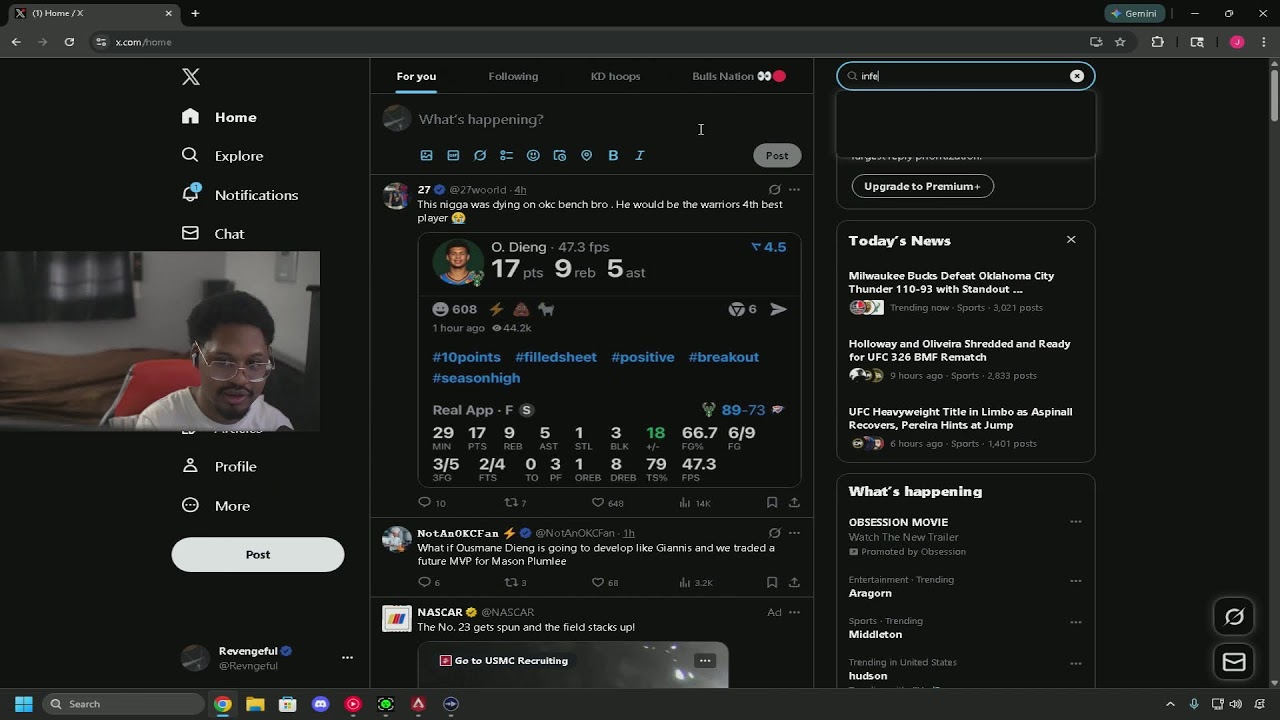Reply to NotAnOKCFan's post
Image resolution: width=1280 pixels, height=720 pixels.
[x=430, y=582]
